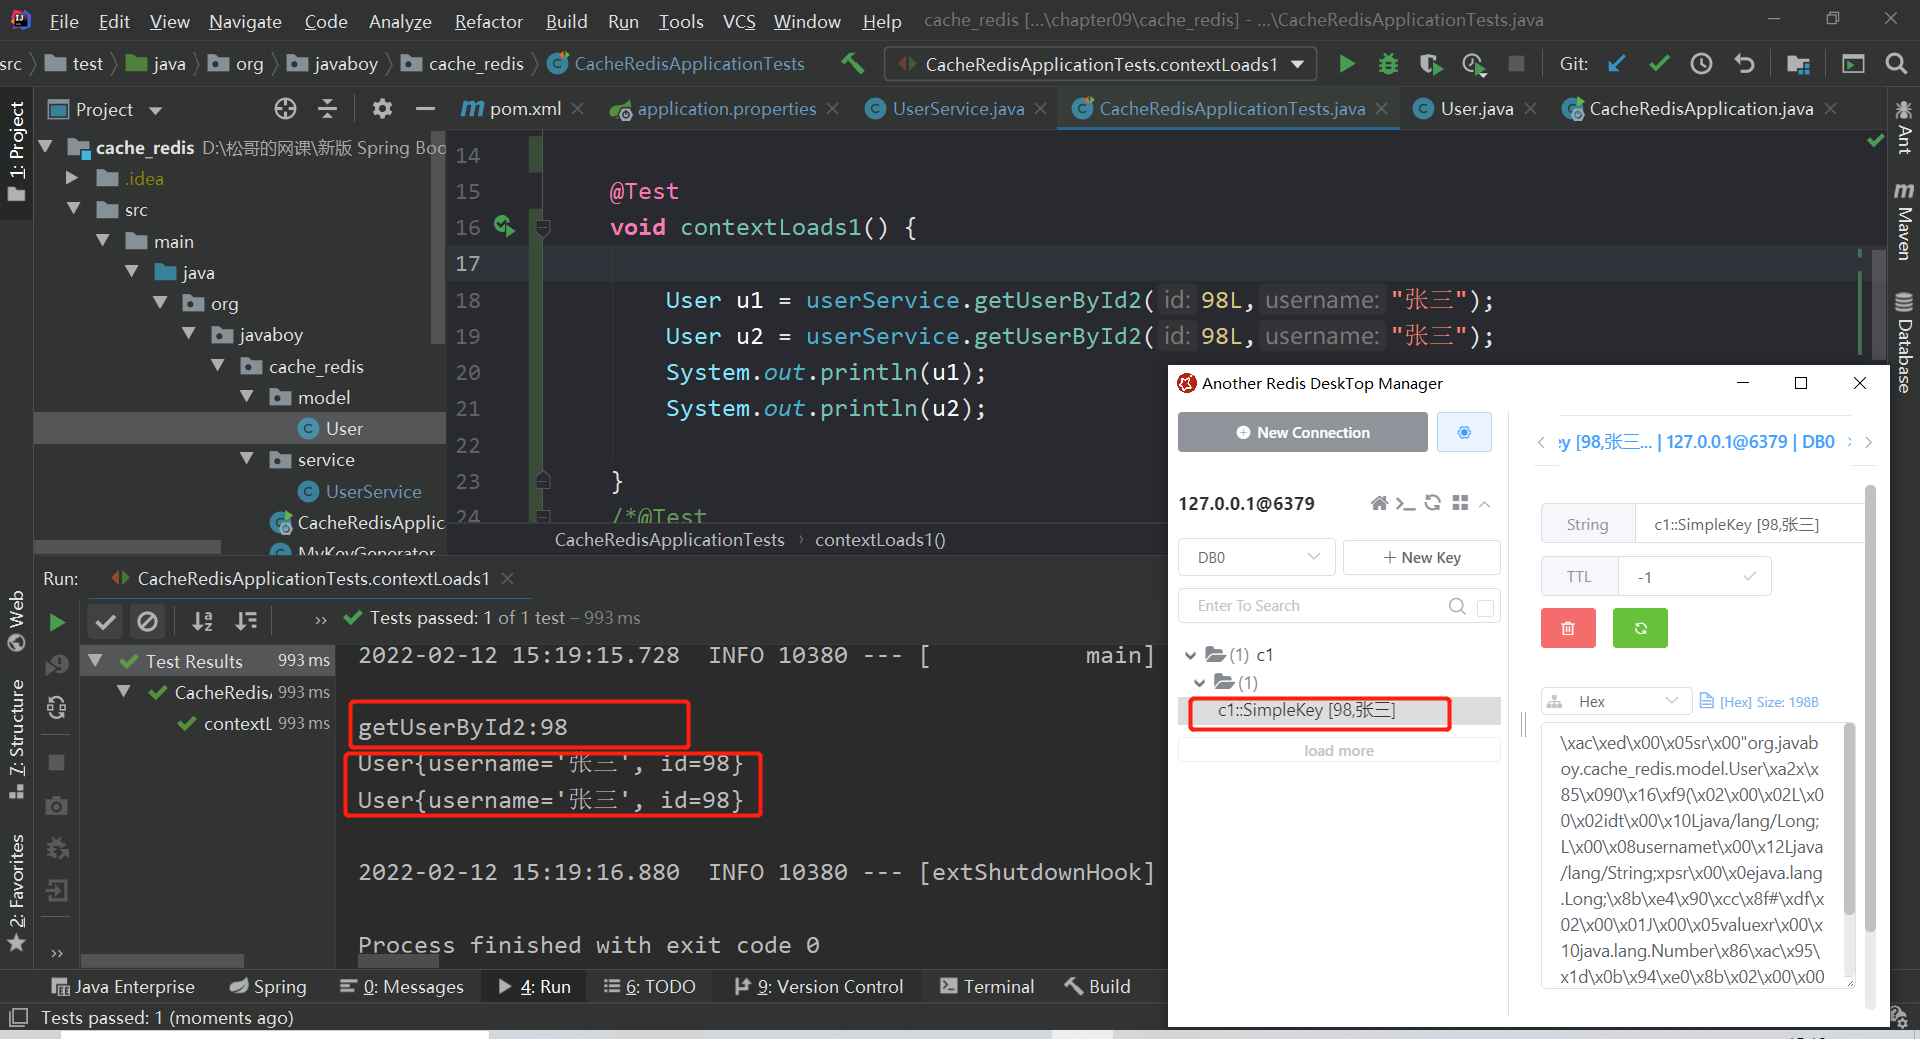
Task: Collapse the c1 folder in Redis tree
Action: click(x=1190, y=655)
